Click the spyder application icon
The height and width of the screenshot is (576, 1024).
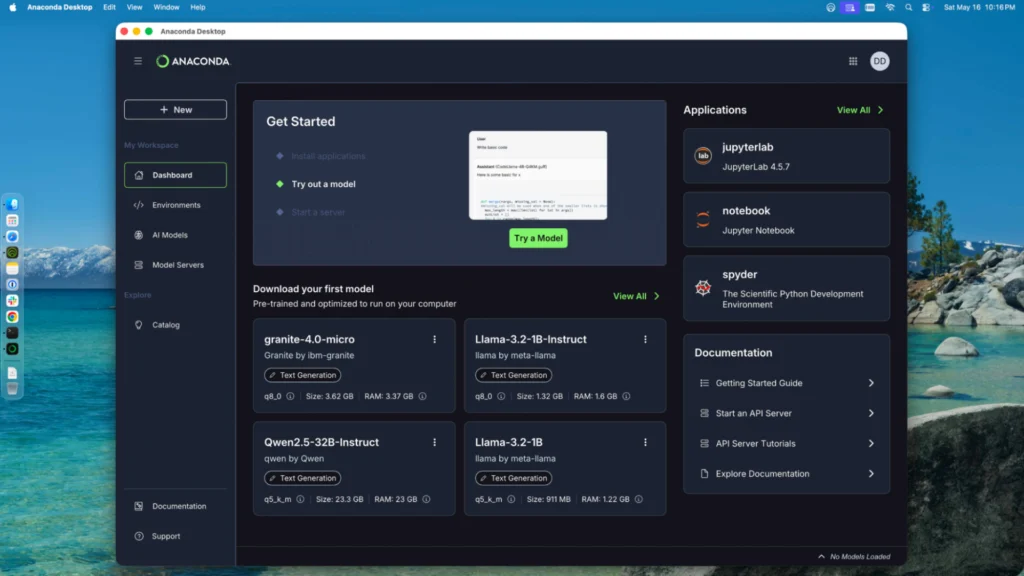click(703, 287)
